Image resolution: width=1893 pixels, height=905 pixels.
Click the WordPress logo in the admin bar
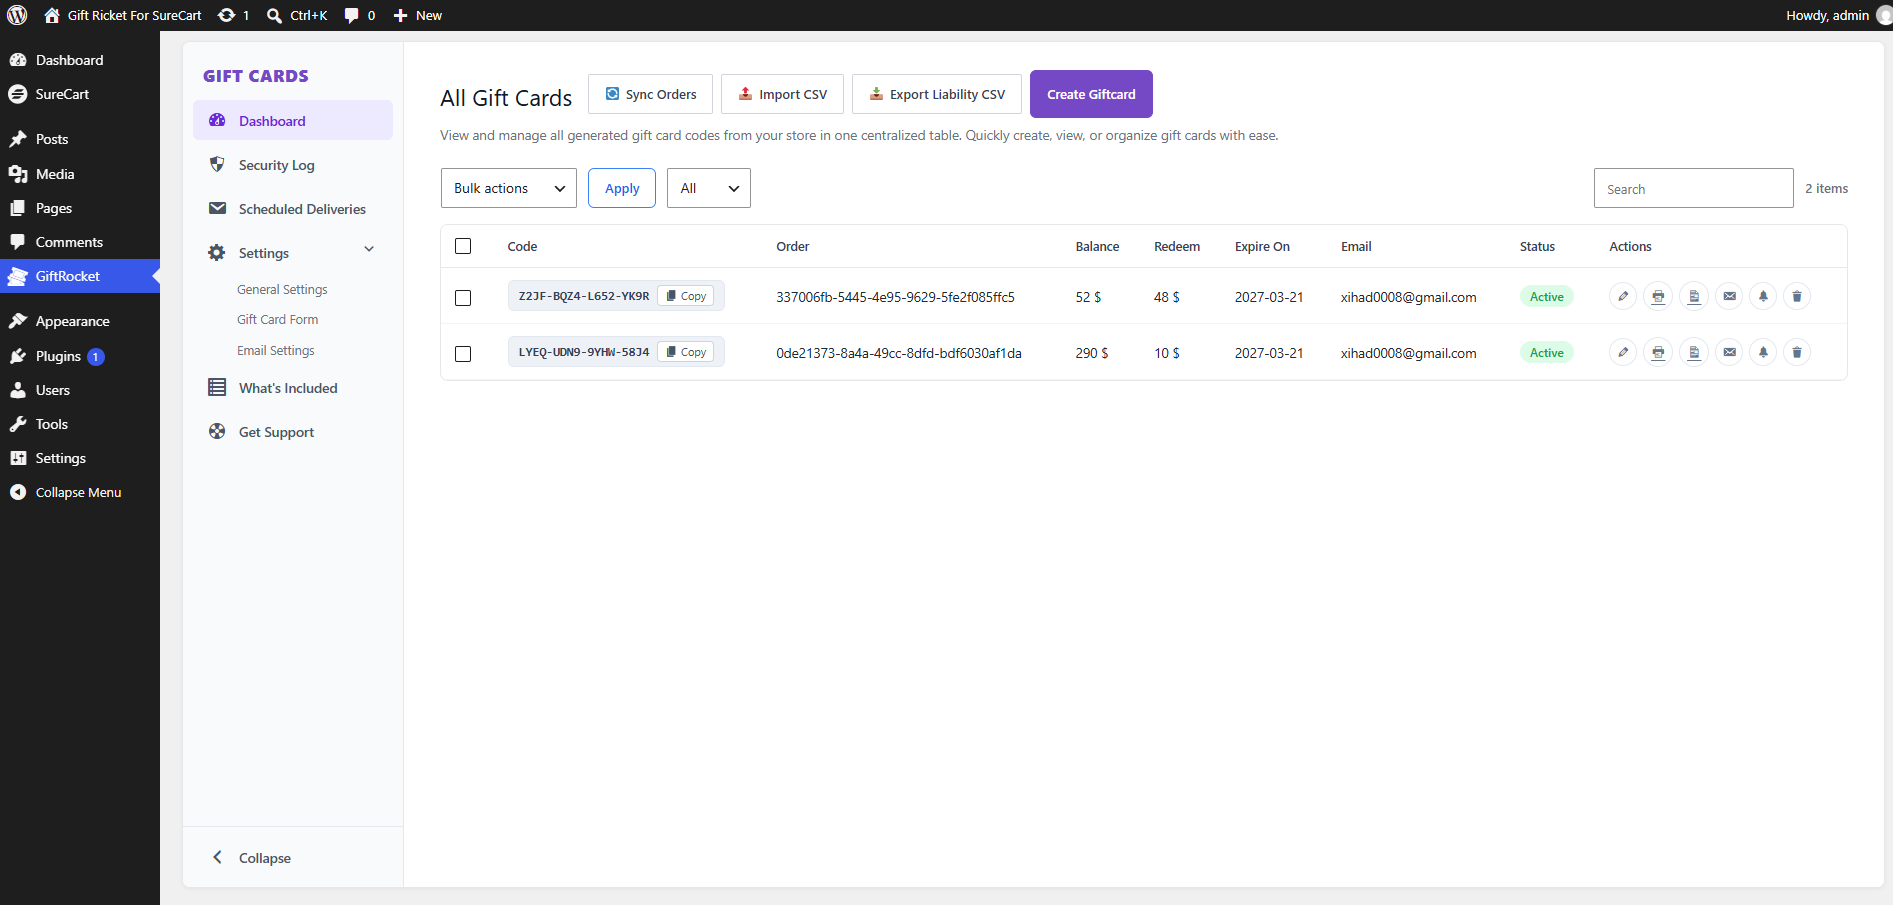click(18, 15)
